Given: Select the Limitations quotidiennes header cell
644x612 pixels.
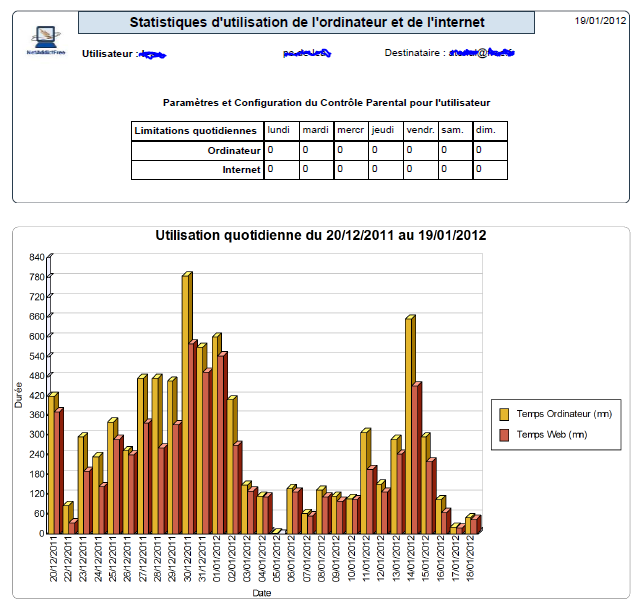Looking at the screenshot, I should (197, 131).
